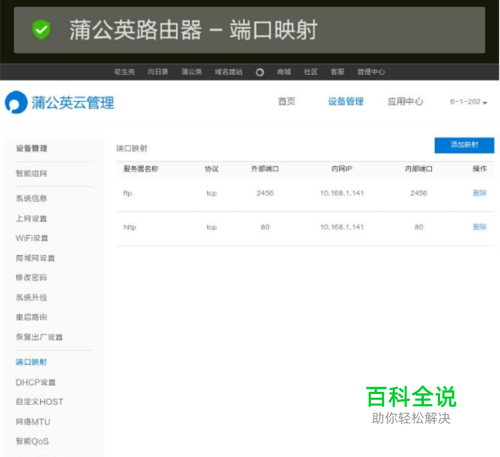
Task: Open the 应用中心 tab
Action: [x=405, y=101]
